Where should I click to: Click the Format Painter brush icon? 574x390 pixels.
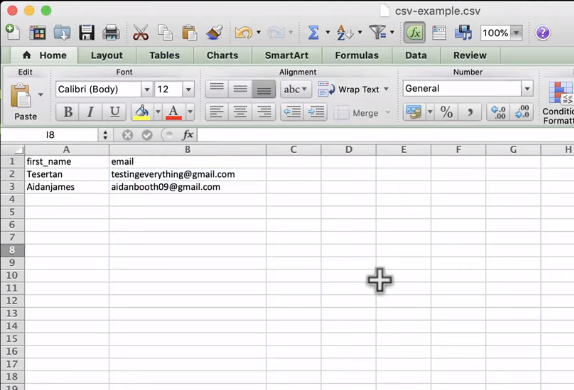214,33
